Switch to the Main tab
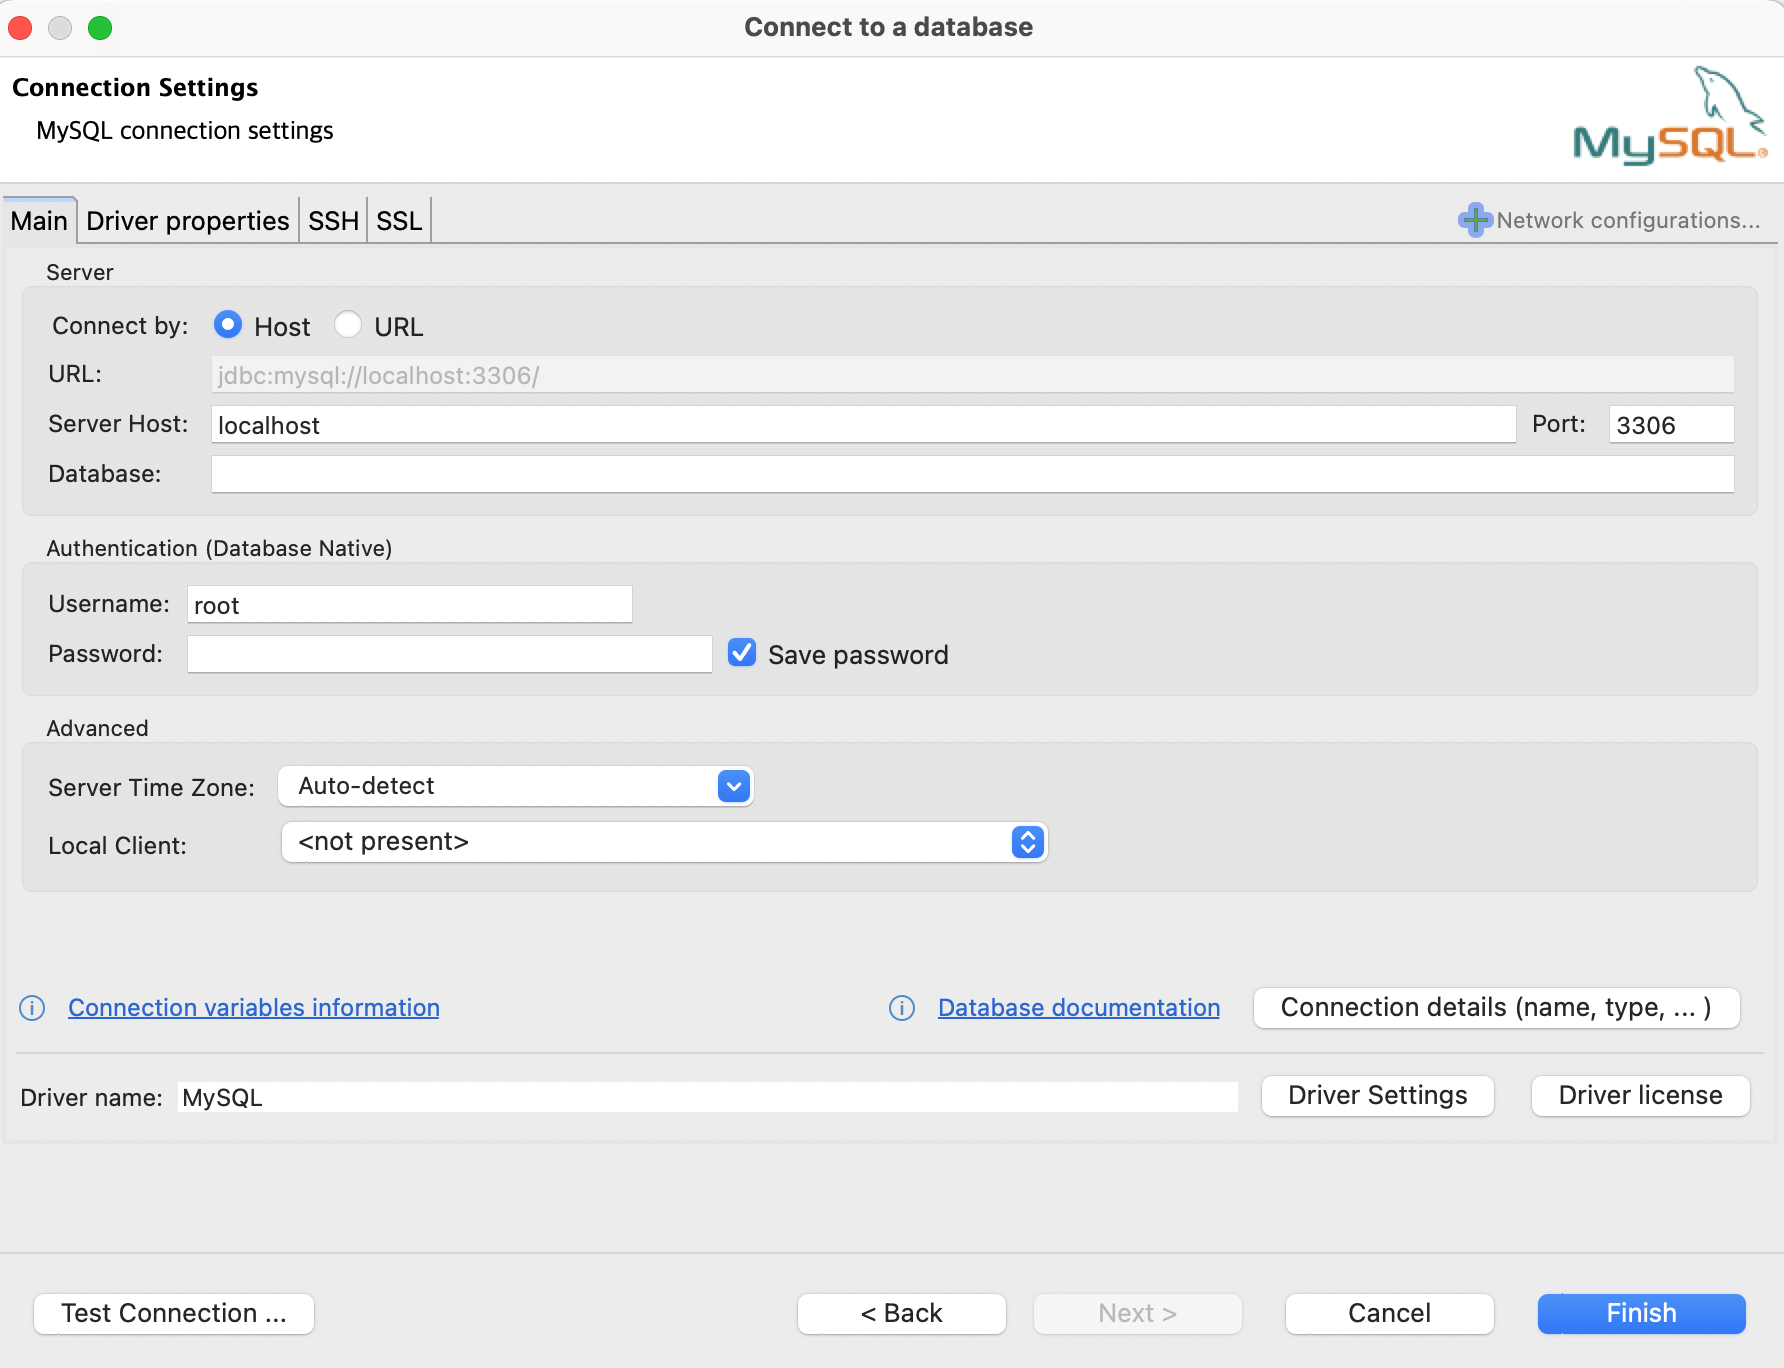Screen dimensions: 1784x1368 coord(39,220)
